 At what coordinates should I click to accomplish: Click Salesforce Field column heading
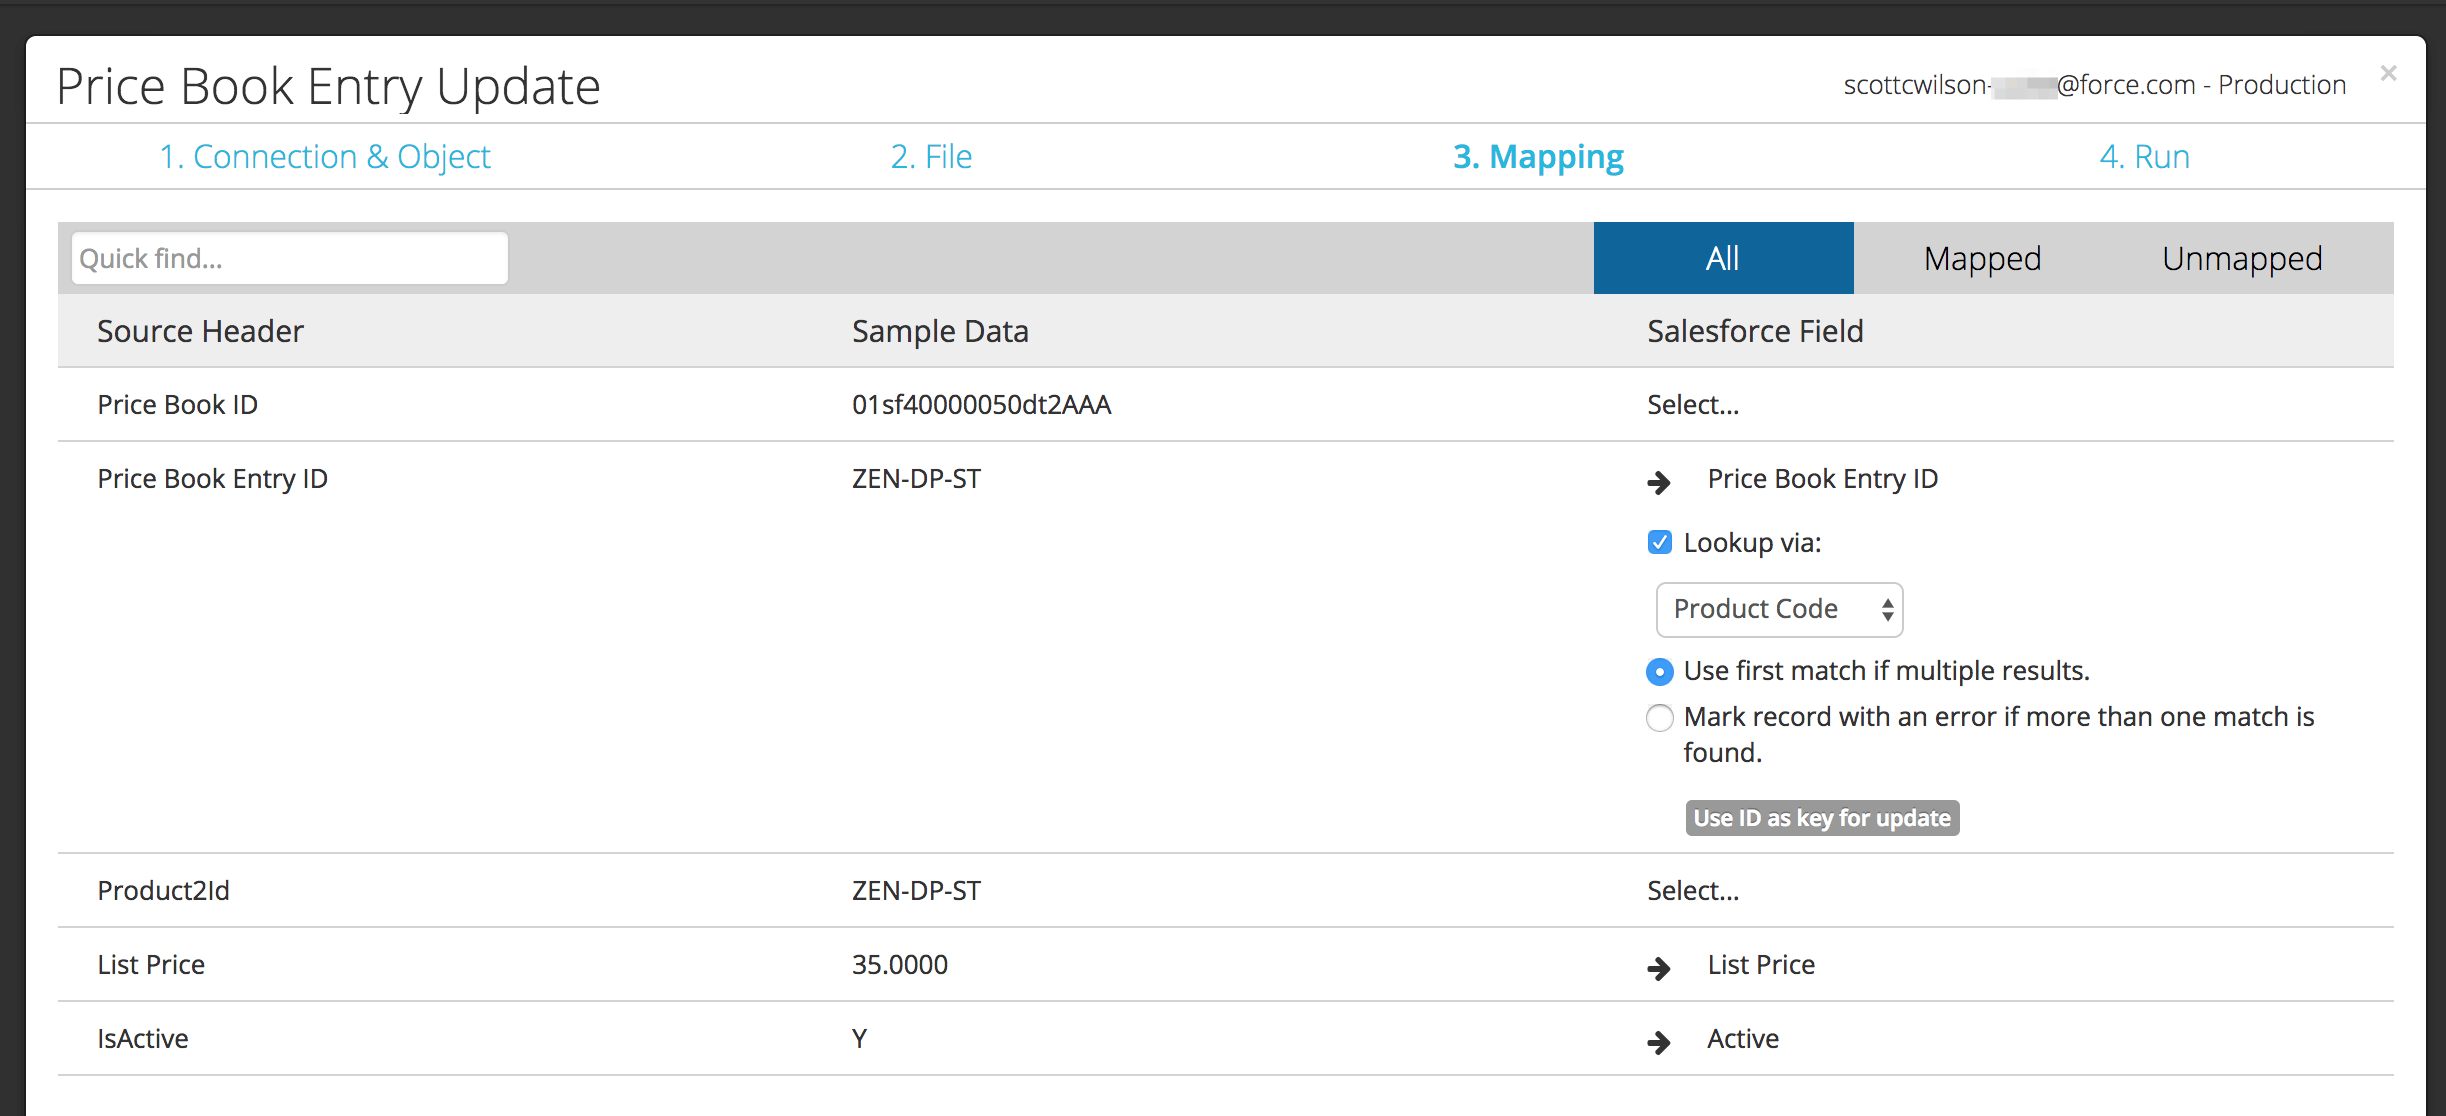click(1755, 331)
